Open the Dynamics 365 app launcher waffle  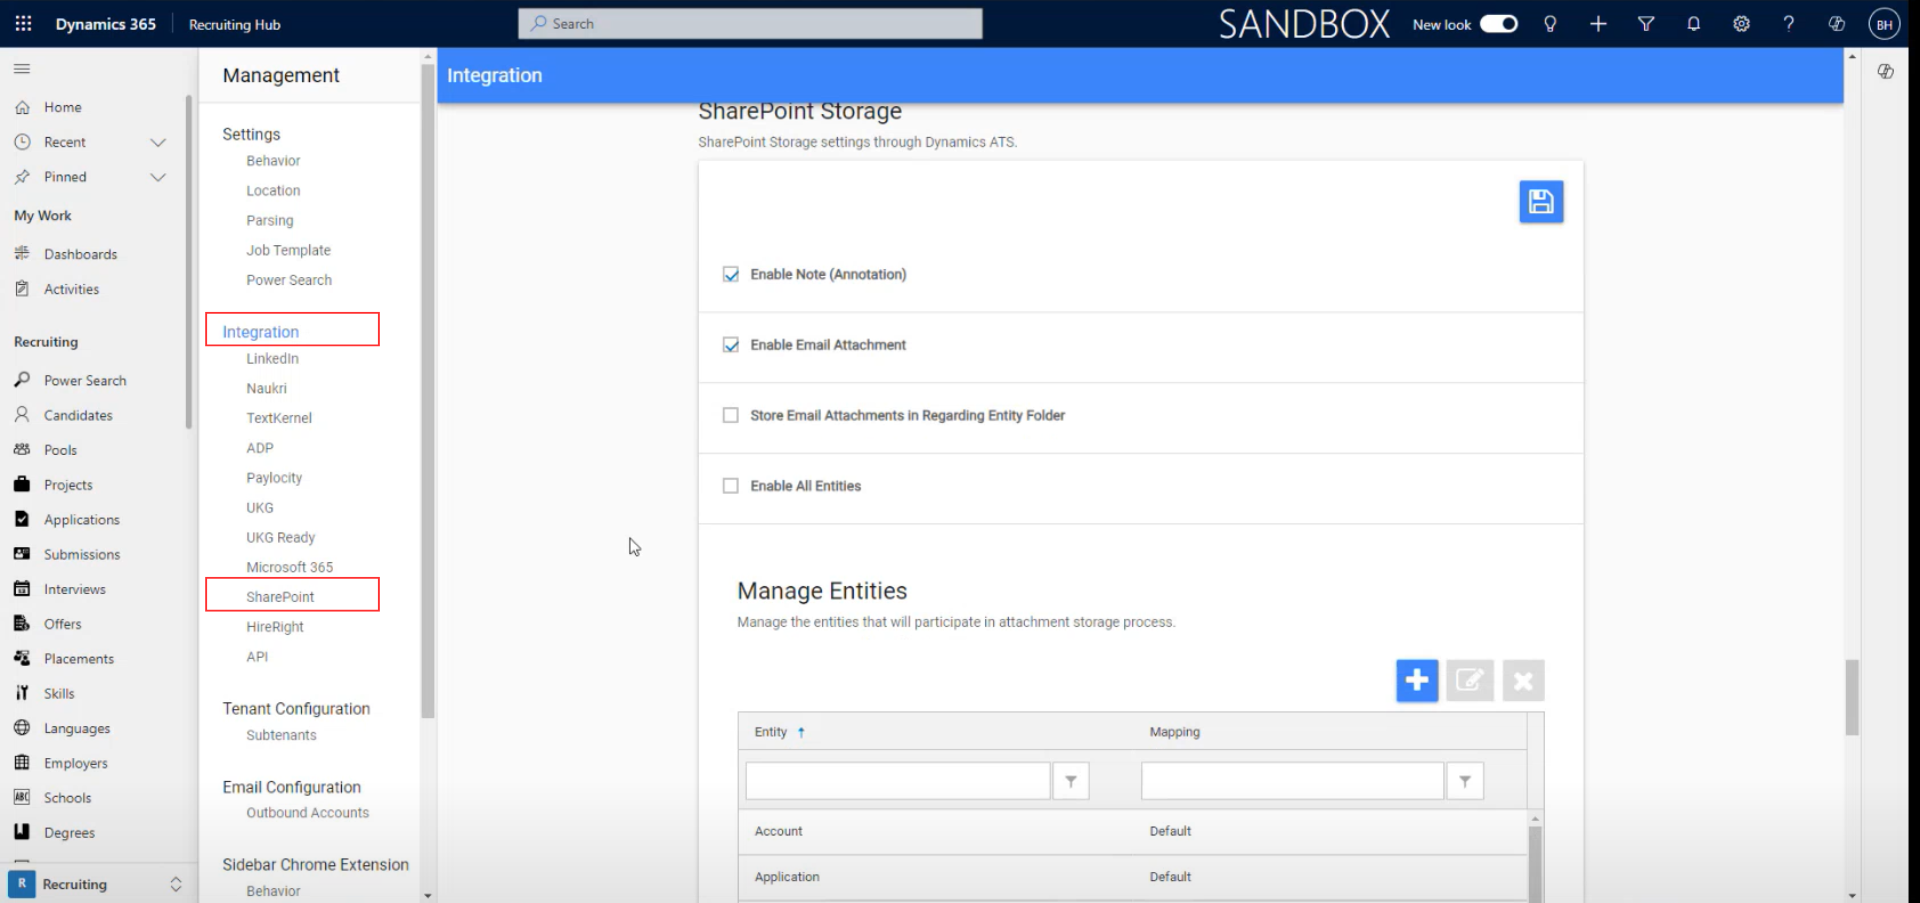pyautogui.click(x=23, y=23)
